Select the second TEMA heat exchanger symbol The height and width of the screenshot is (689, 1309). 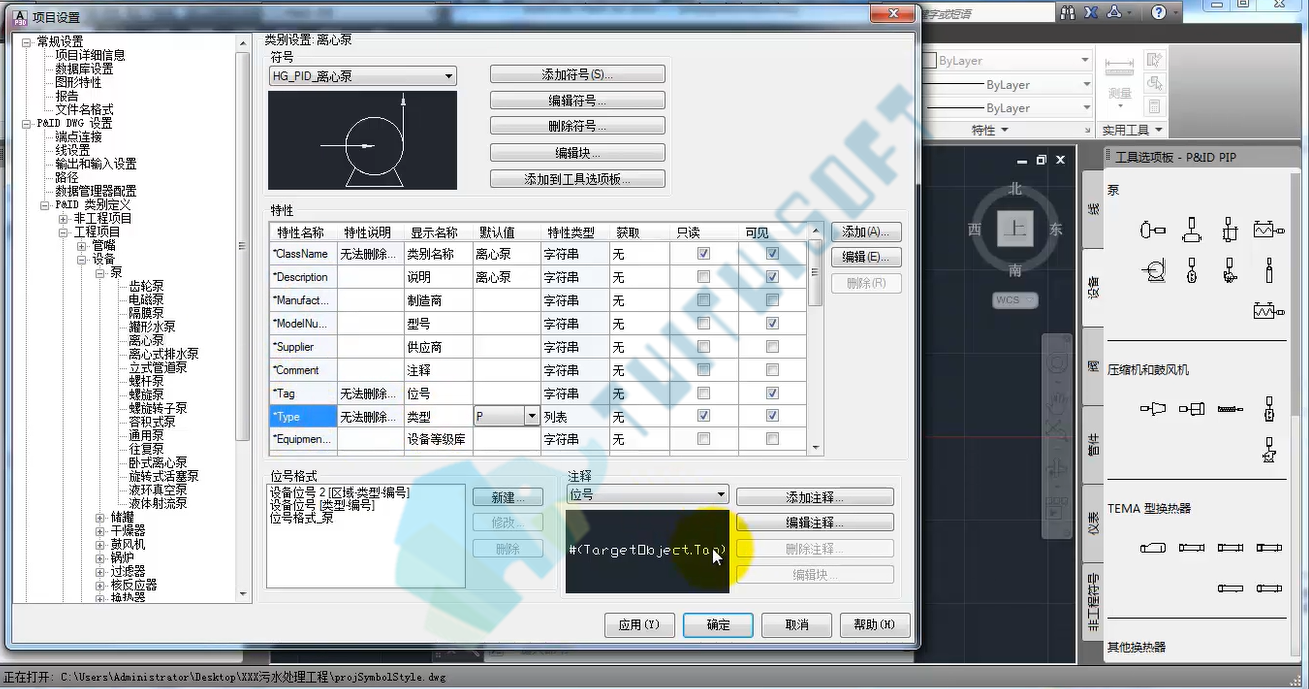[1191, 547]
